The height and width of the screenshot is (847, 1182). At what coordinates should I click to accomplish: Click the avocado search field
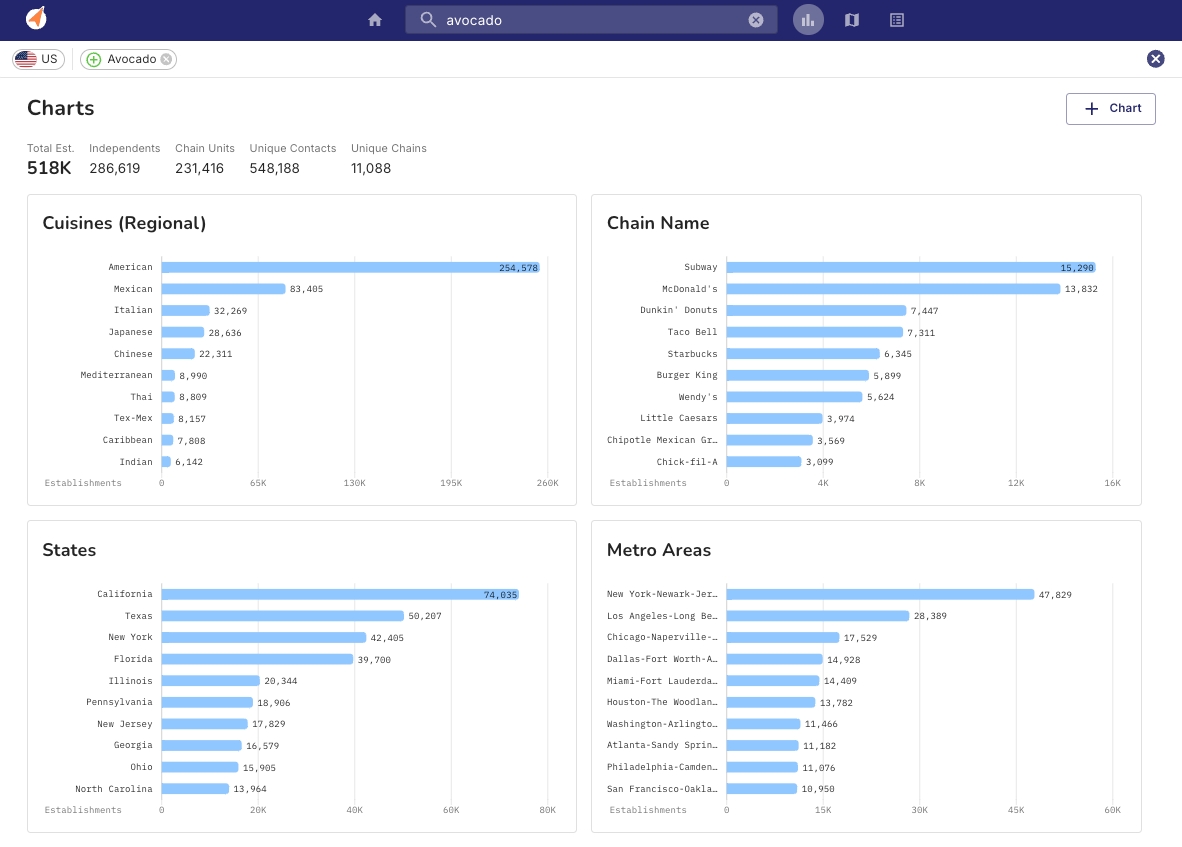(x=591, y=20)
